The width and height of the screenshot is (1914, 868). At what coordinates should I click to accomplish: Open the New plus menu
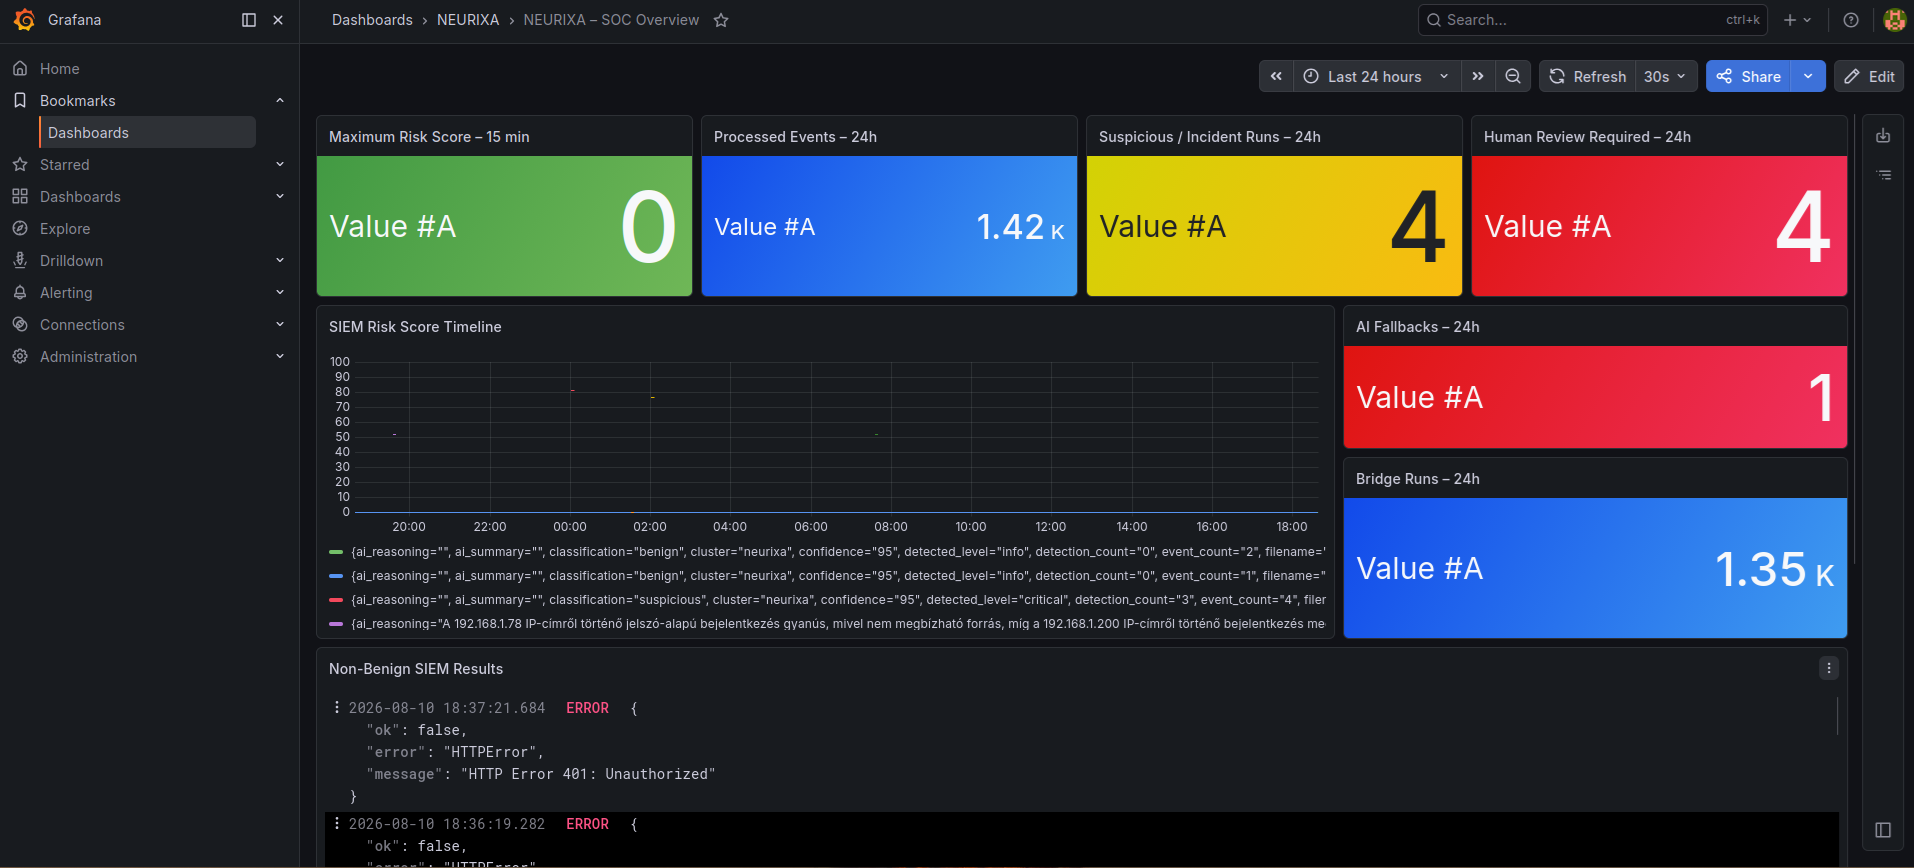tap(1797, 20)
